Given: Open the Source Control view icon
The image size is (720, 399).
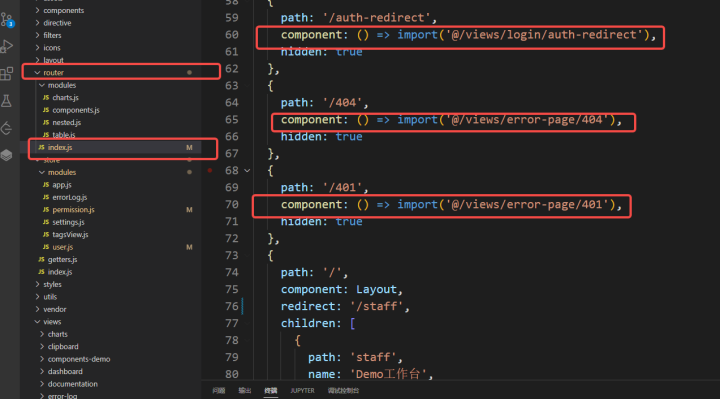Looking at the screenshot, I should click(7, 20).
